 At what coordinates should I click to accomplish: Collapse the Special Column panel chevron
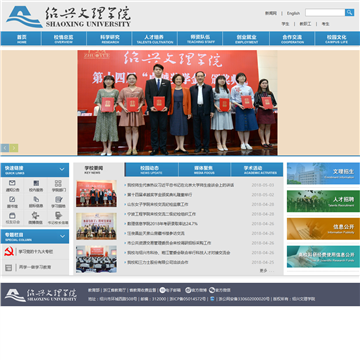click(62, 236)
